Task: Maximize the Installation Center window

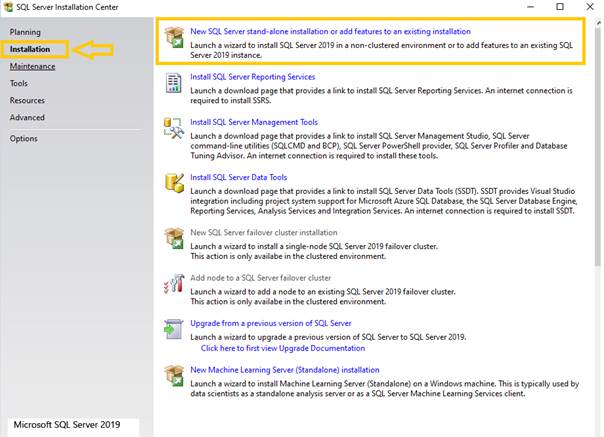Action: point(546,7)
